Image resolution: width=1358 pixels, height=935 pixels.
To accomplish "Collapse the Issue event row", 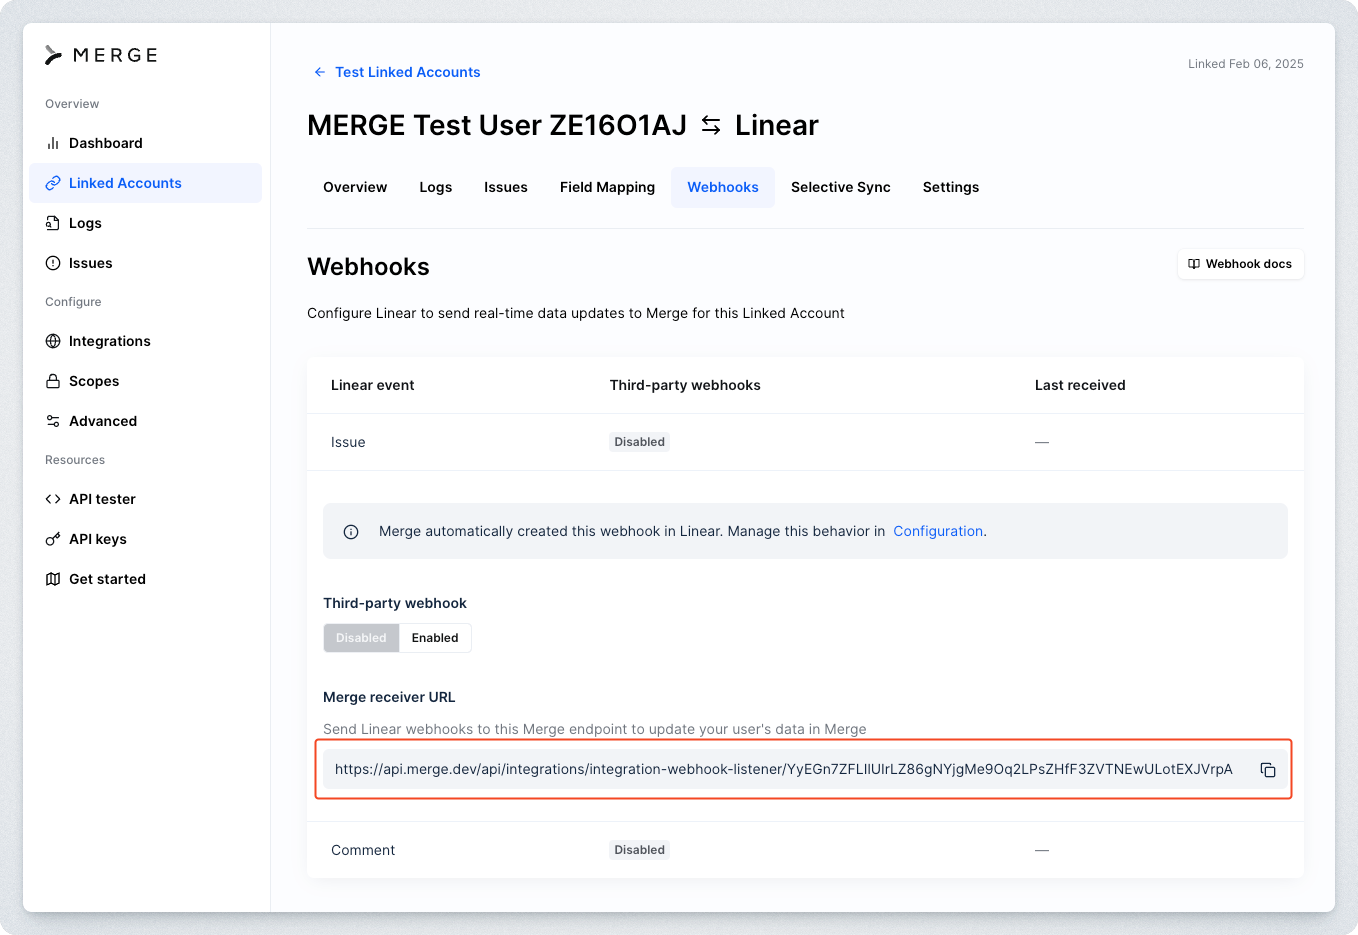I will (x=348, y=442).
